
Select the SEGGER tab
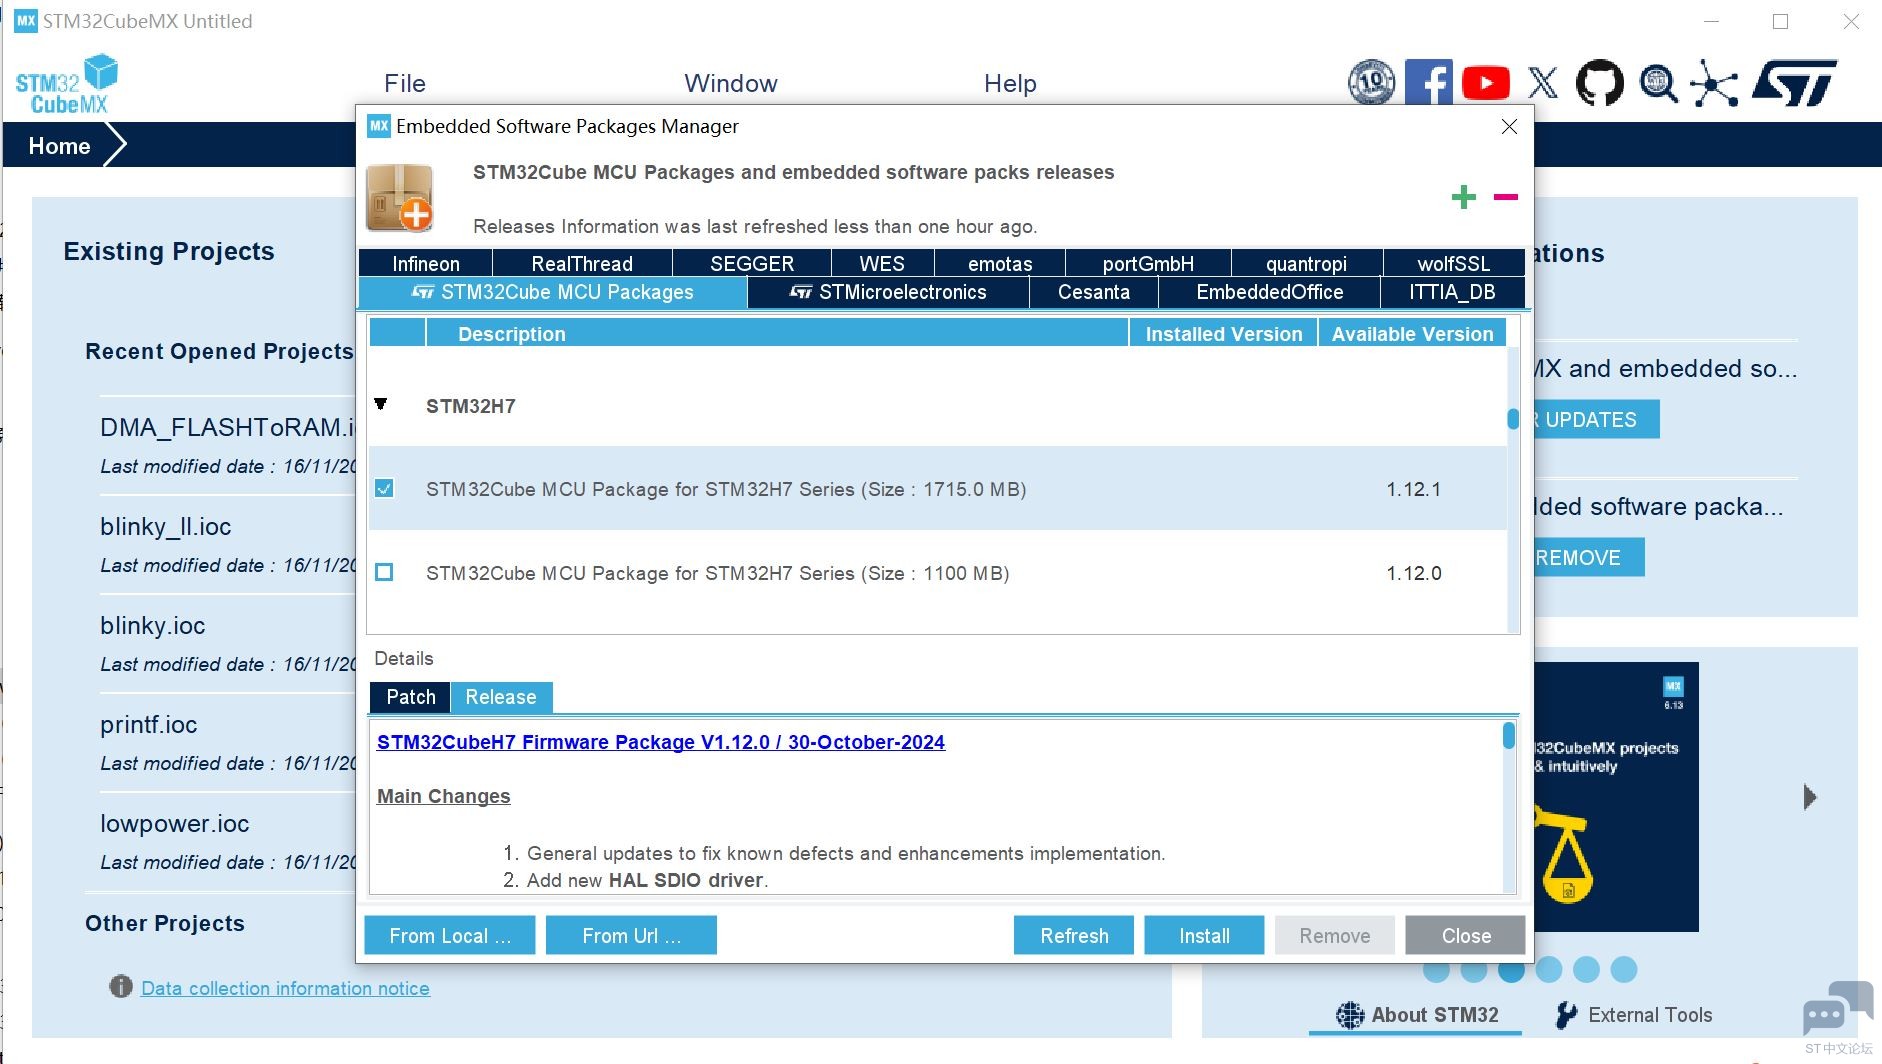pos(752,263)
